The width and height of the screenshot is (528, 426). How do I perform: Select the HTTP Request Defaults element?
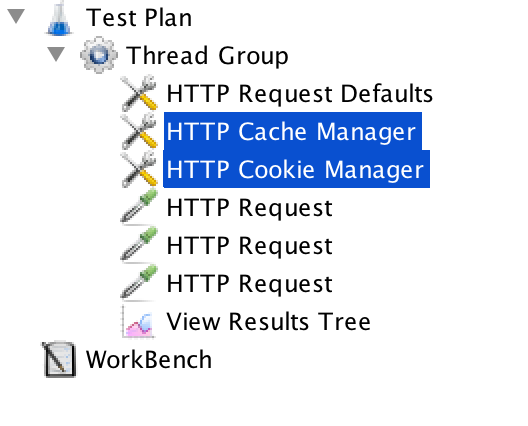point(300,93)
